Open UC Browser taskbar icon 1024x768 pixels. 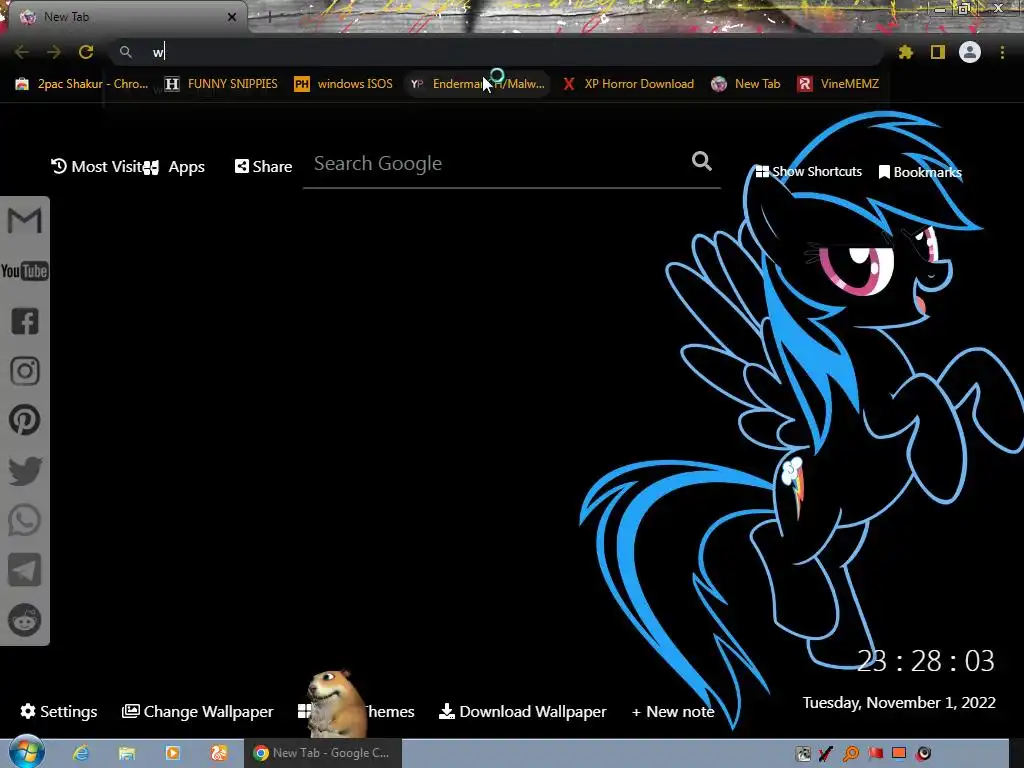click(x=219, y=753)
